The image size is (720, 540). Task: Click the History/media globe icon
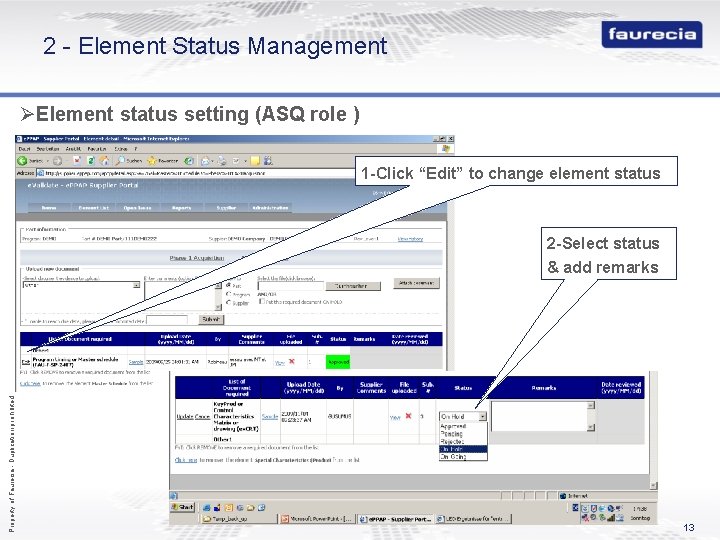[188, 161]
